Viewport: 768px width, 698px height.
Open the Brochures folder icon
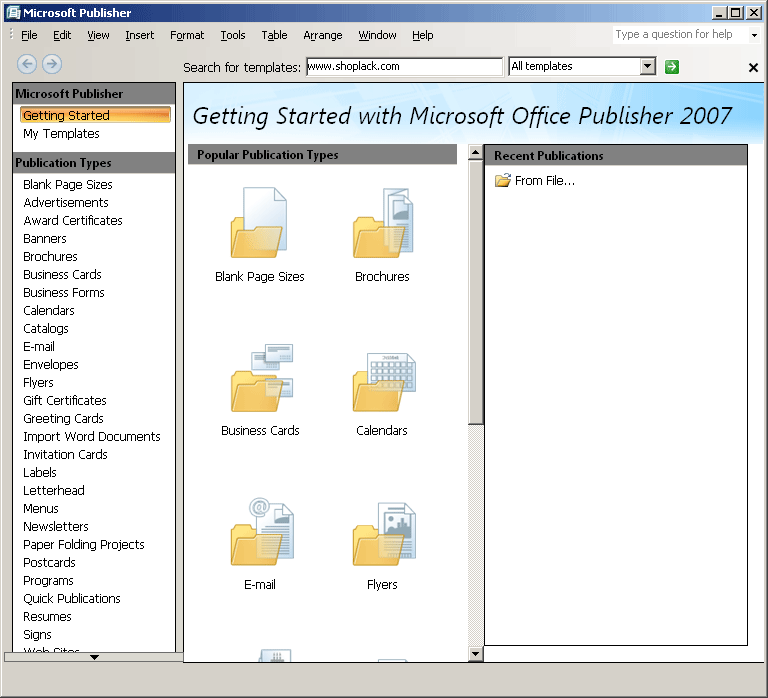point(383,222)
